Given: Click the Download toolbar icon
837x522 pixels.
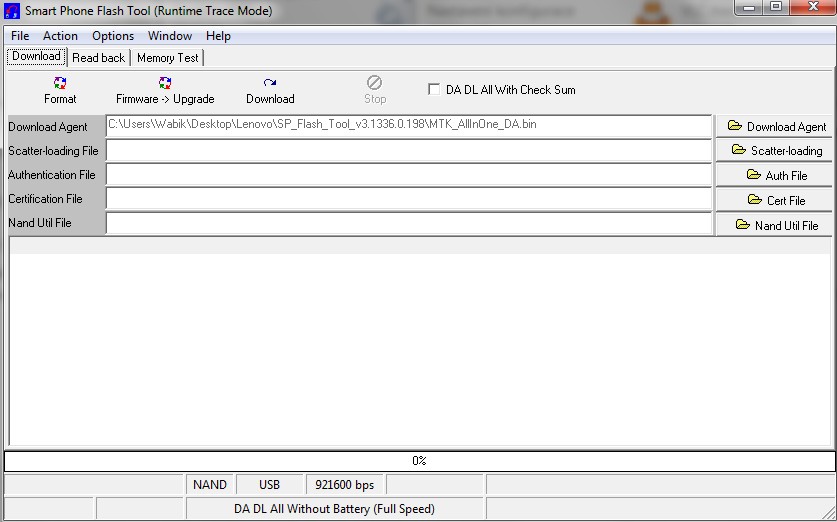Looking at the screenshot, I should tap(270, 83).
